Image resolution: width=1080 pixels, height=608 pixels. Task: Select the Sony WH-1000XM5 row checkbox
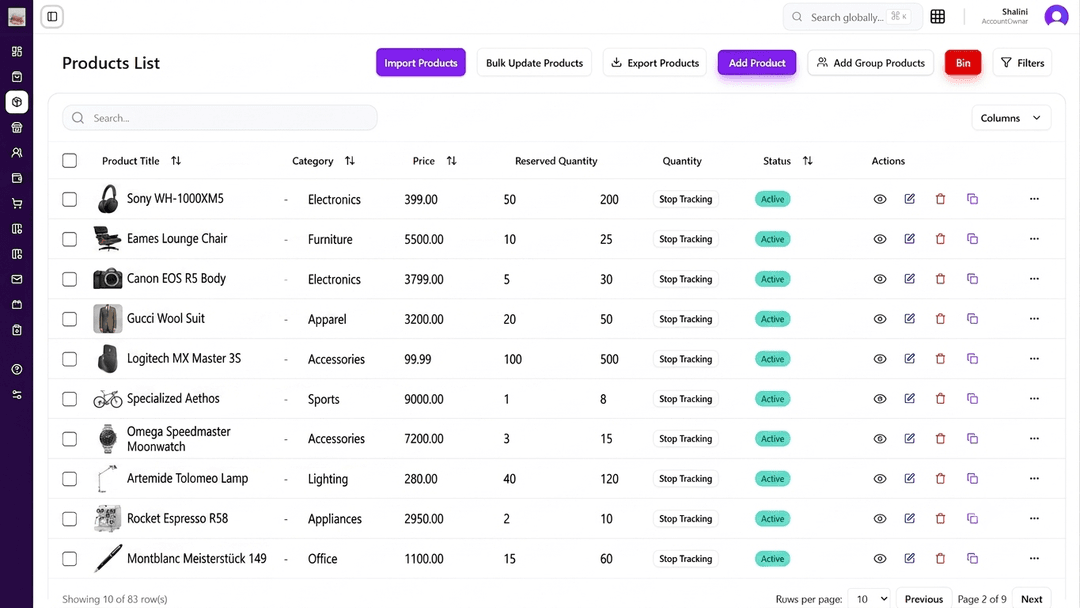pos(70,199)
